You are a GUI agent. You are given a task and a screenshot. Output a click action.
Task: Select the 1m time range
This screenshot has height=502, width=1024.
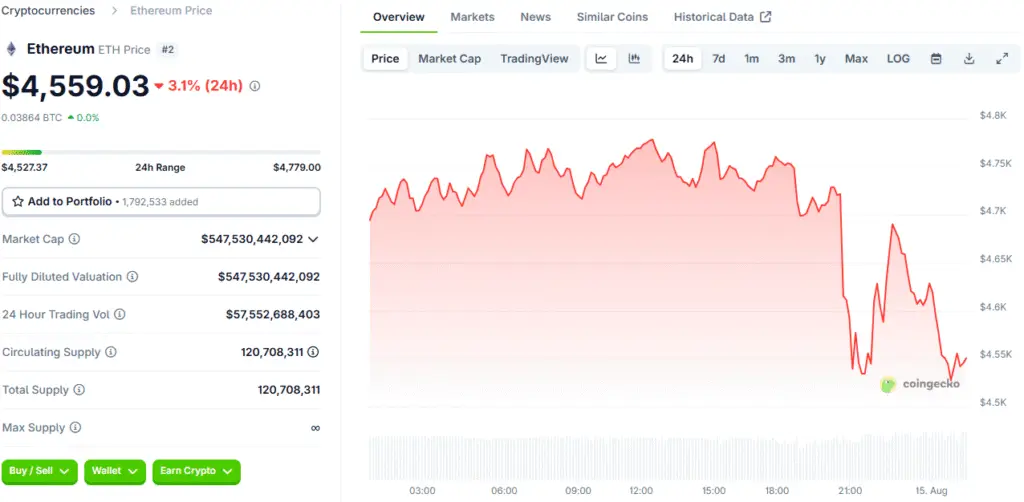752,59
